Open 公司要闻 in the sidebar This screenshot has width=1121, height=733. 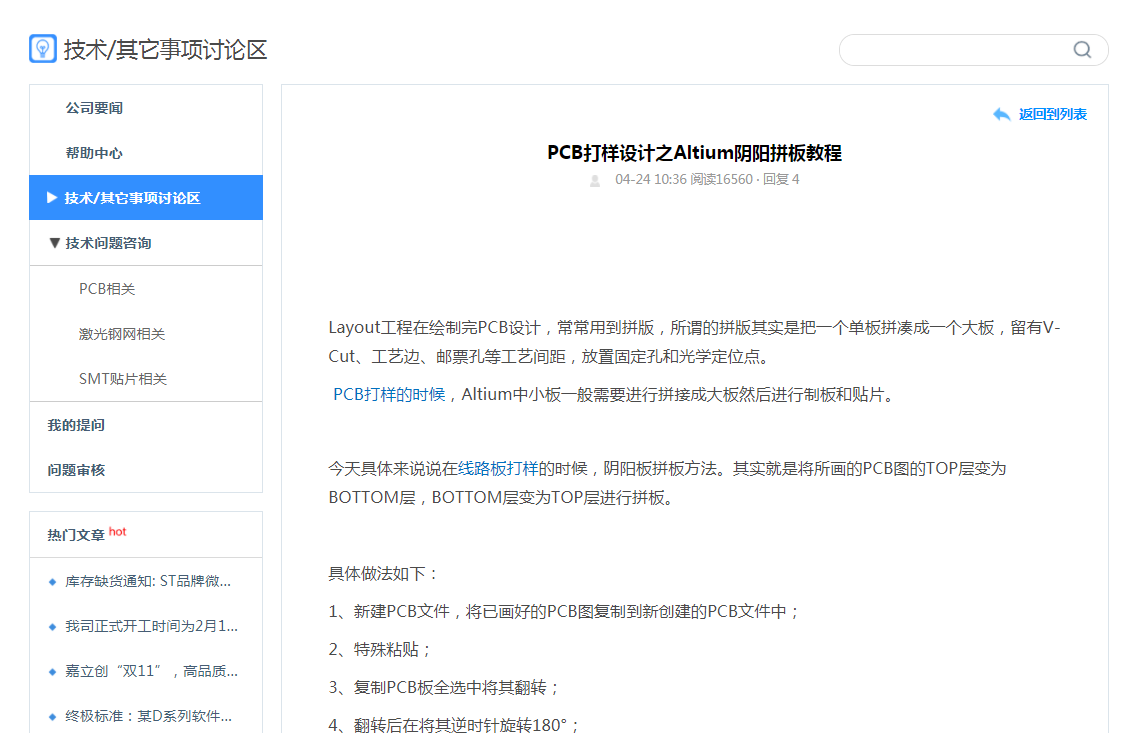pyautogui.click(x=94, y=108)
